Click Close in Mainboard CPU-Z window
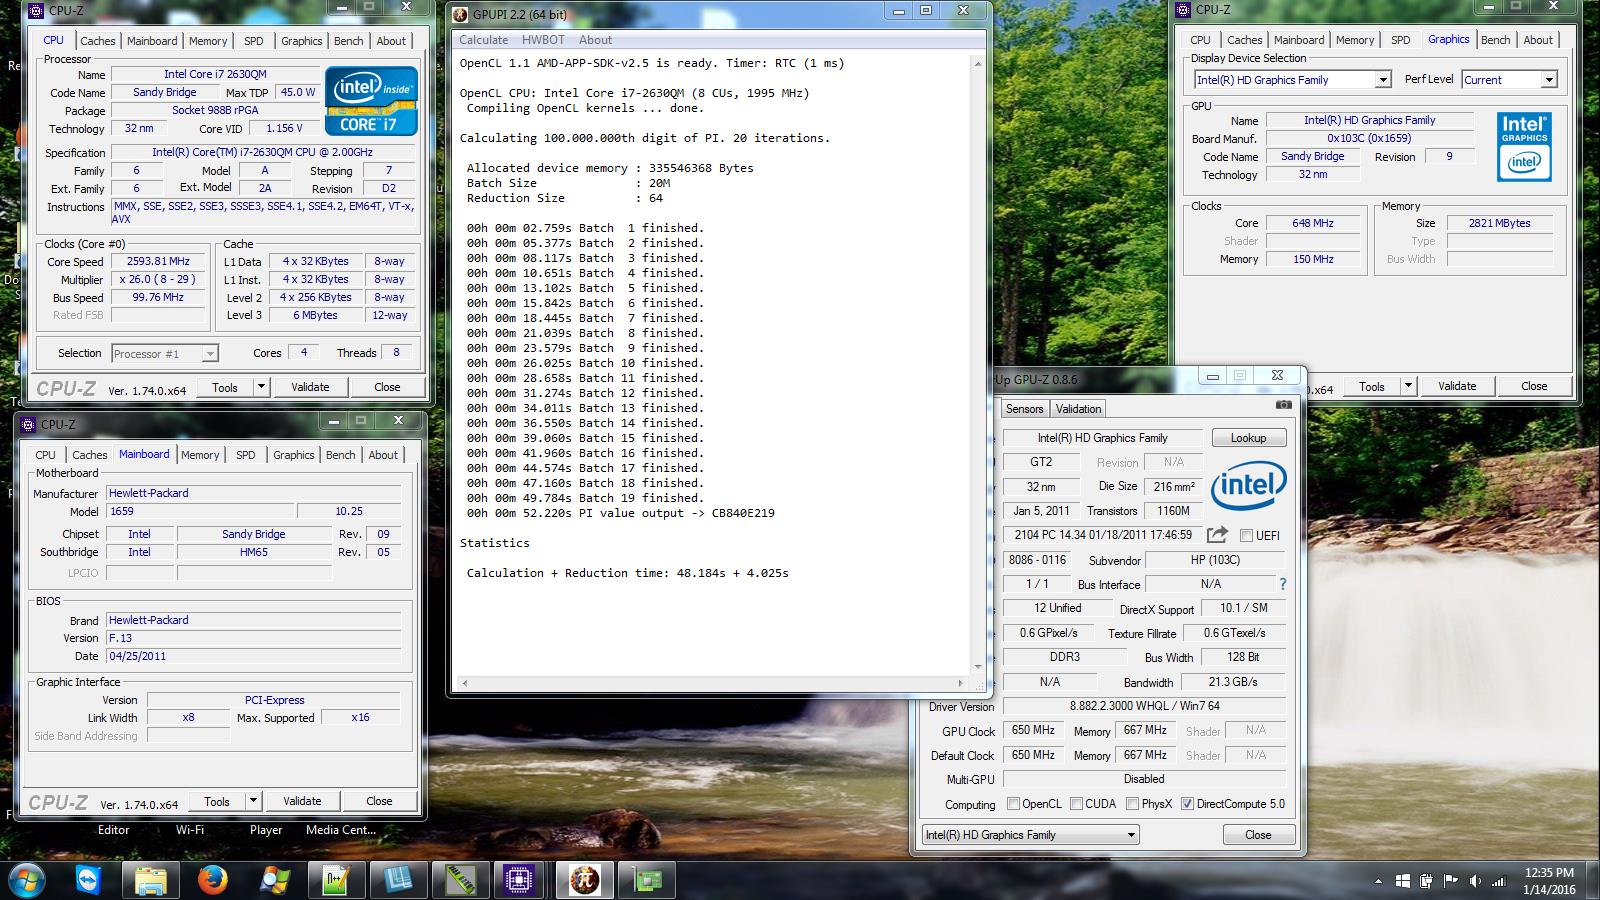 click(x=379, y=801)
